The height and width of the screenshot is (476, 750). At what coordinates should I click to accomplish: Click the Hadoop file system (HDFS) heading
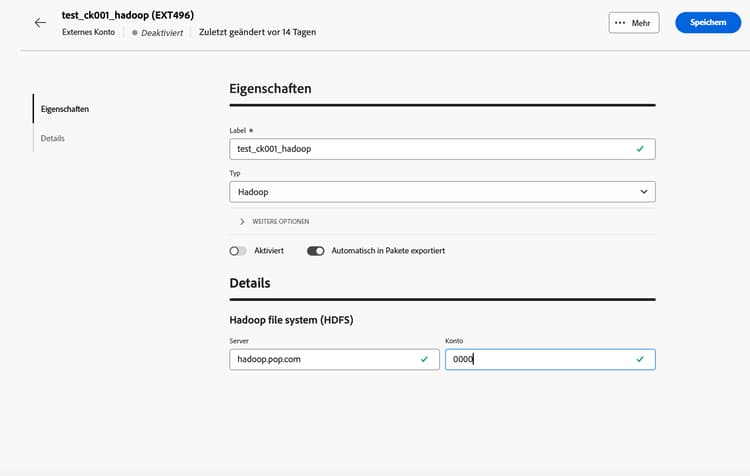point(291,320)
